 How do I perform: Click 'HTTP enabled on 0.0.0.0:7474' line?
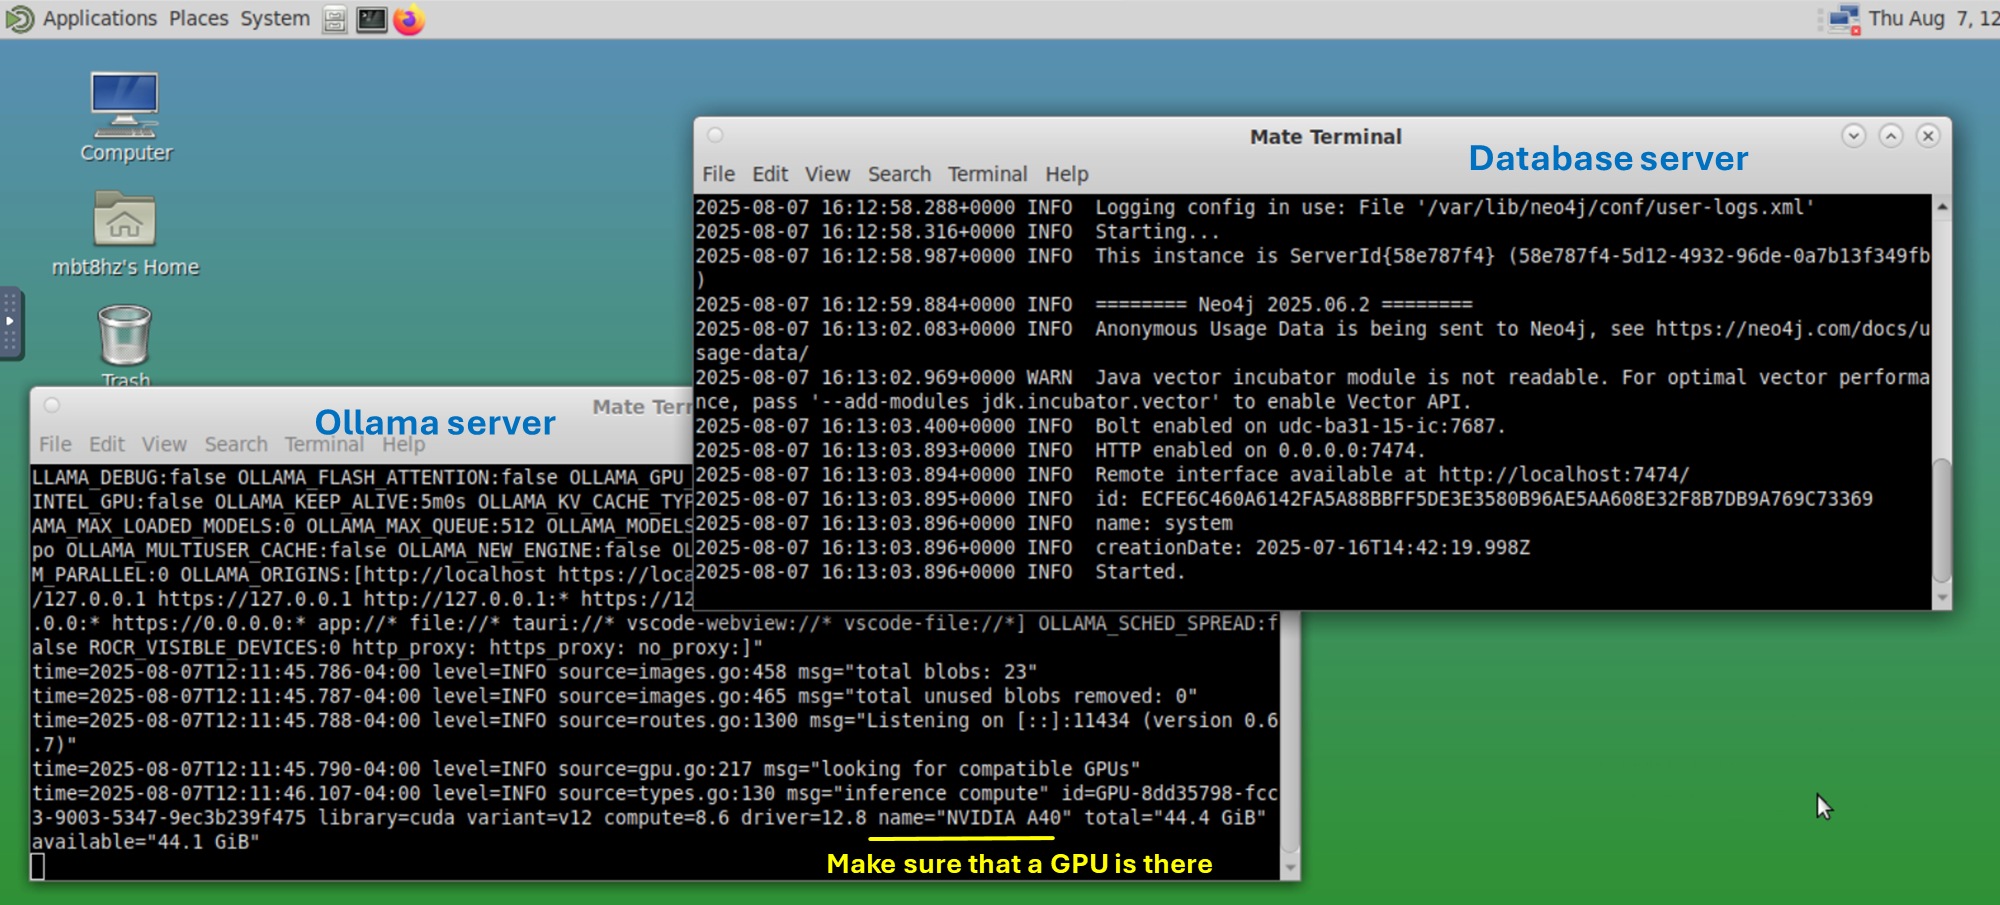(1059, 450)
